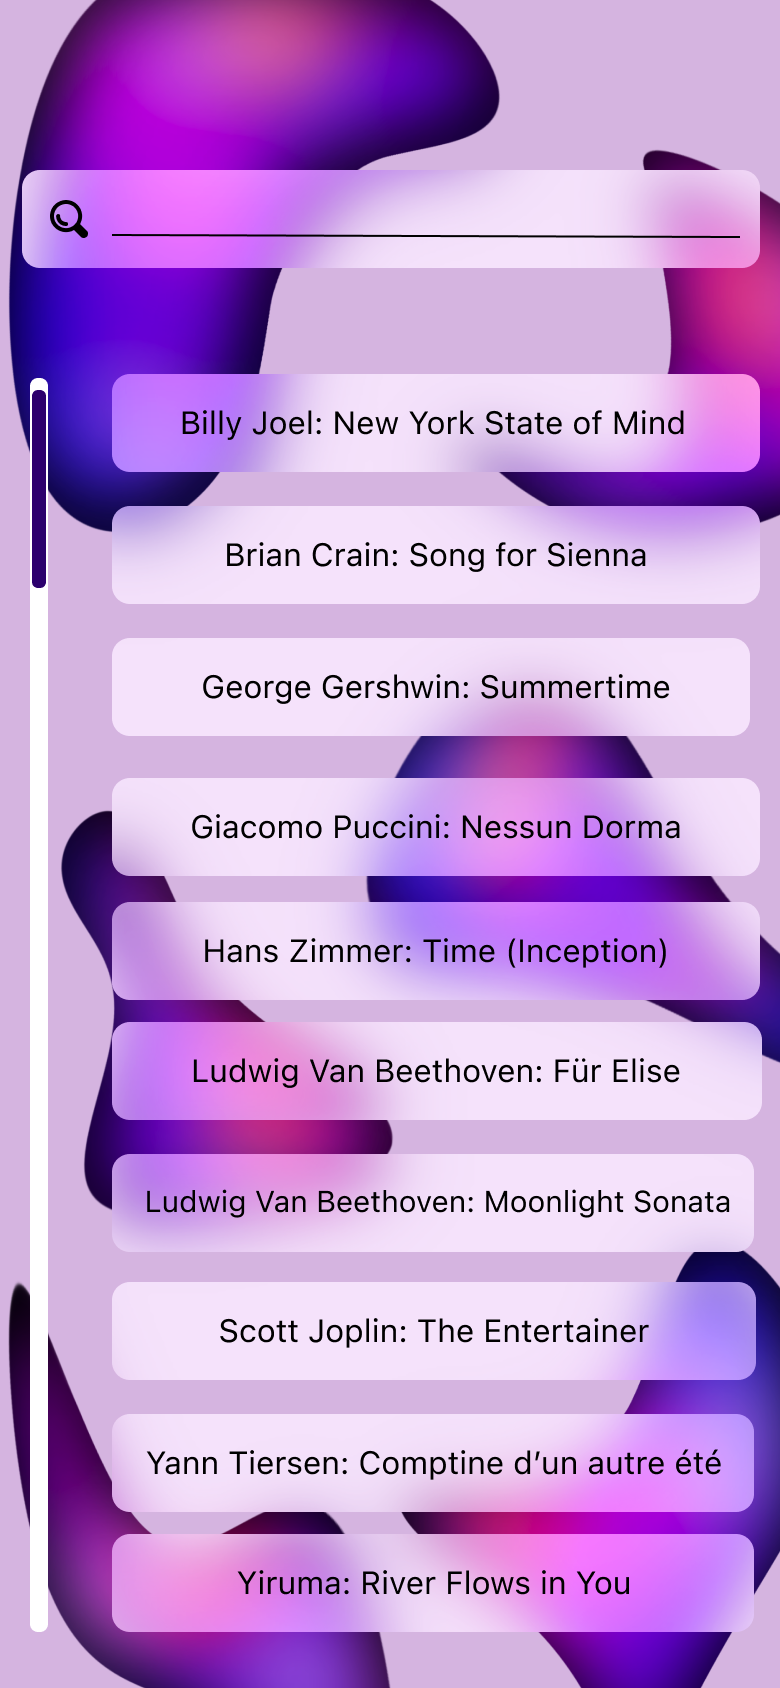Open the Nessun Dorma list item
The height and width of the screenshot is (1688, 780).
(x=435, y=827)
